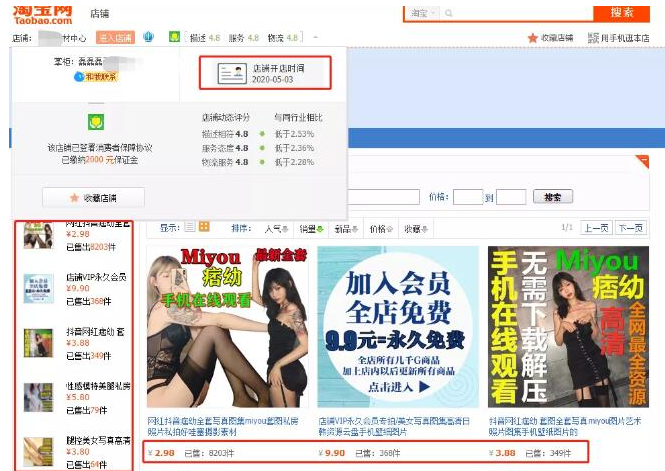Click the 下一页 button
Image resolution: width=665 pixels, height=471 pixels.
pos(630,228)
